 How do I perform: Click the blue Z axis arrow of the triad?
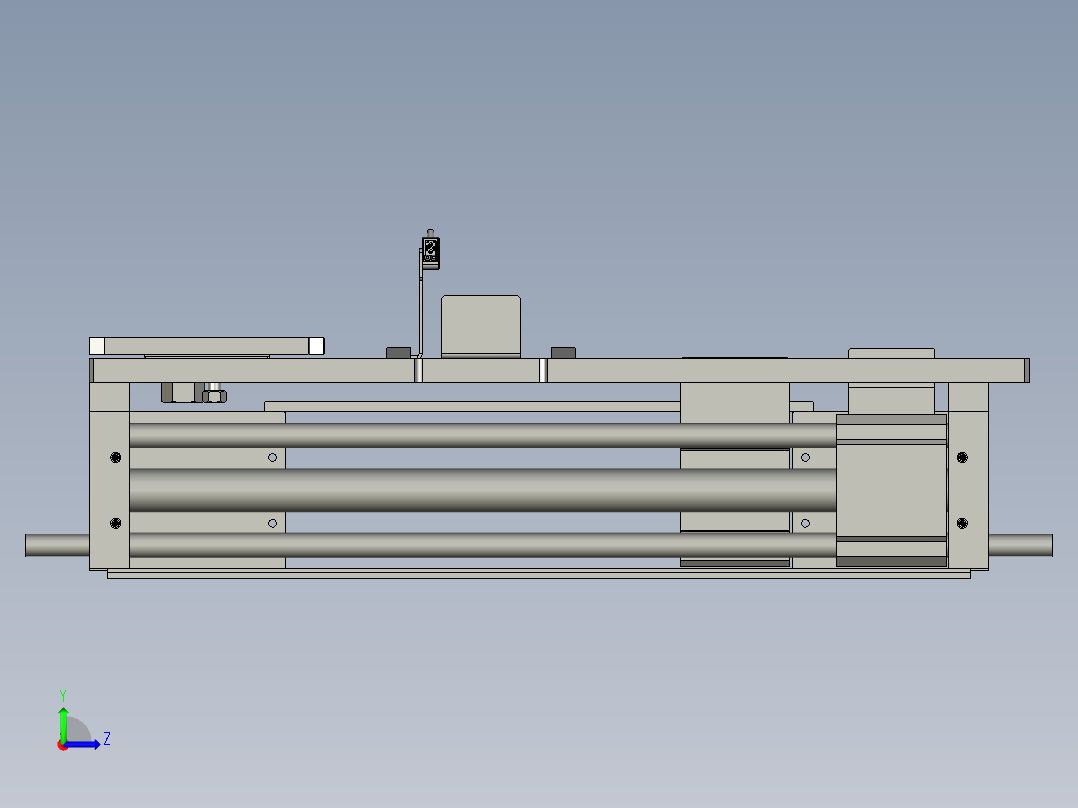click(x=84, y=745)
